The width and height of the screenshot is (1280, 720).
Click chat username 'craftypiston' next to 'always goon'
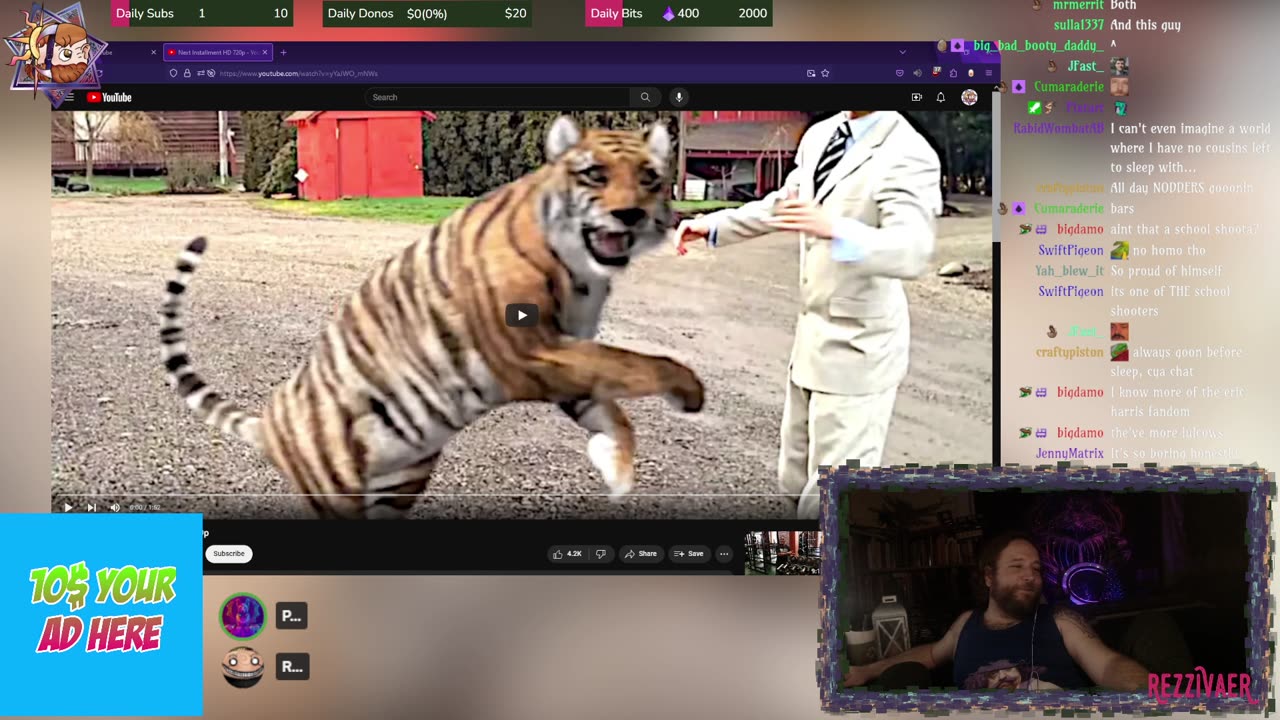(x=1070, y=352)
